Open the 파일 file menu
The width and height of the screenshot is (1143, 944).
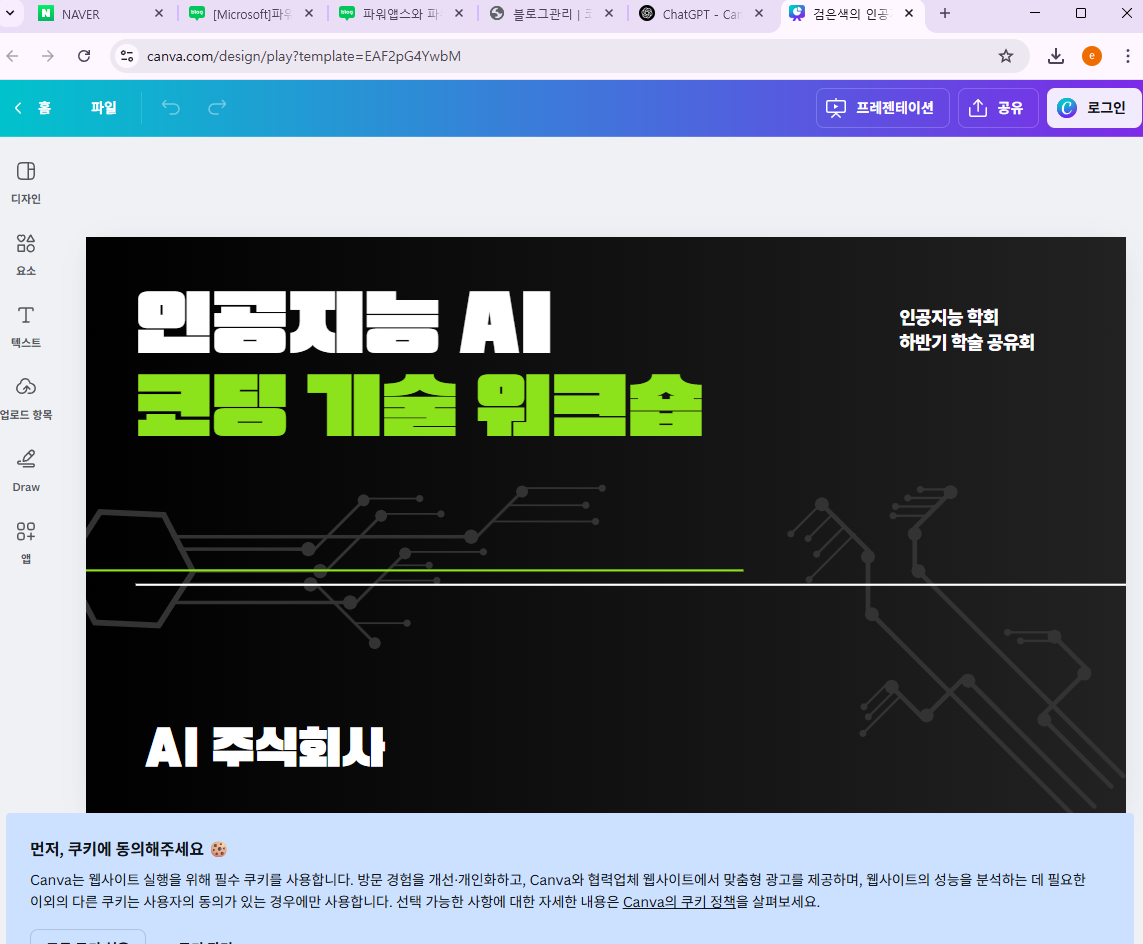coord(104,108)
